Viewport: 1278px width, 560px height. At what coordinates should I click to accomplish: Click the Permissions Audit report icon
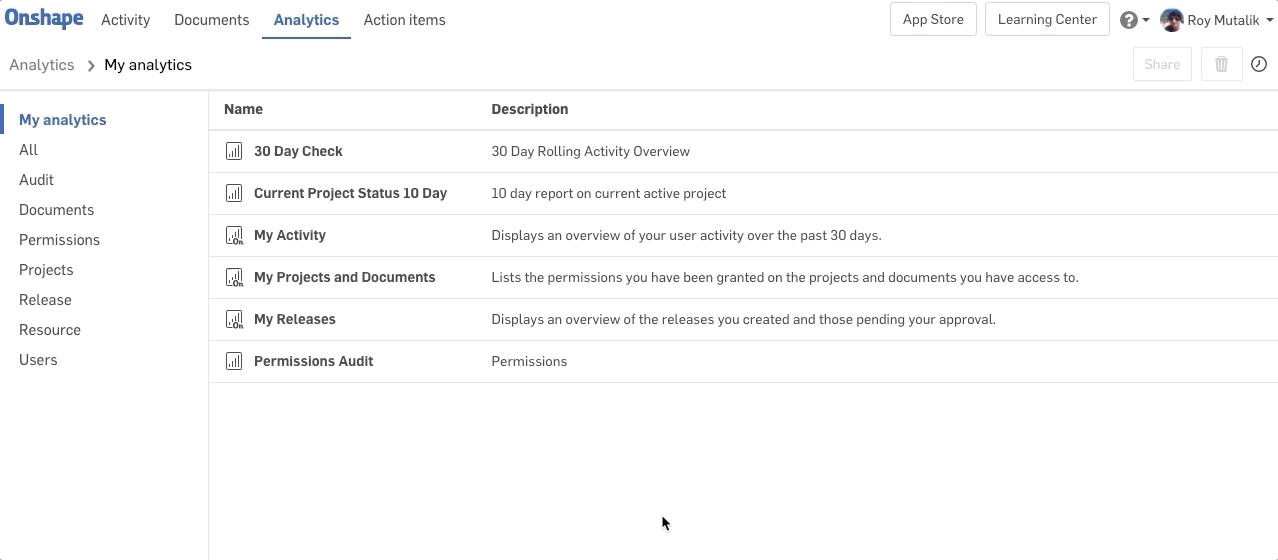234,361
